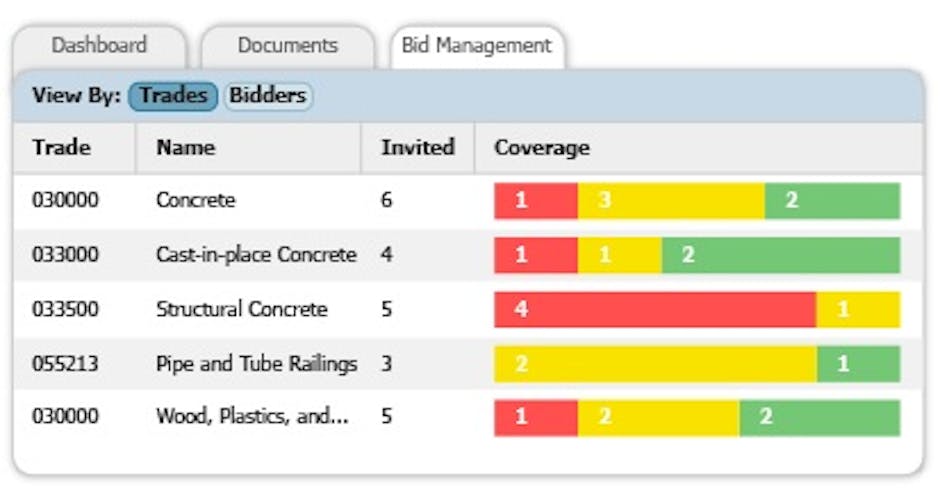940x501 pixels.
Task: Click green coverage segment for Pipe and Tube Railings
Action: (858, 364)
